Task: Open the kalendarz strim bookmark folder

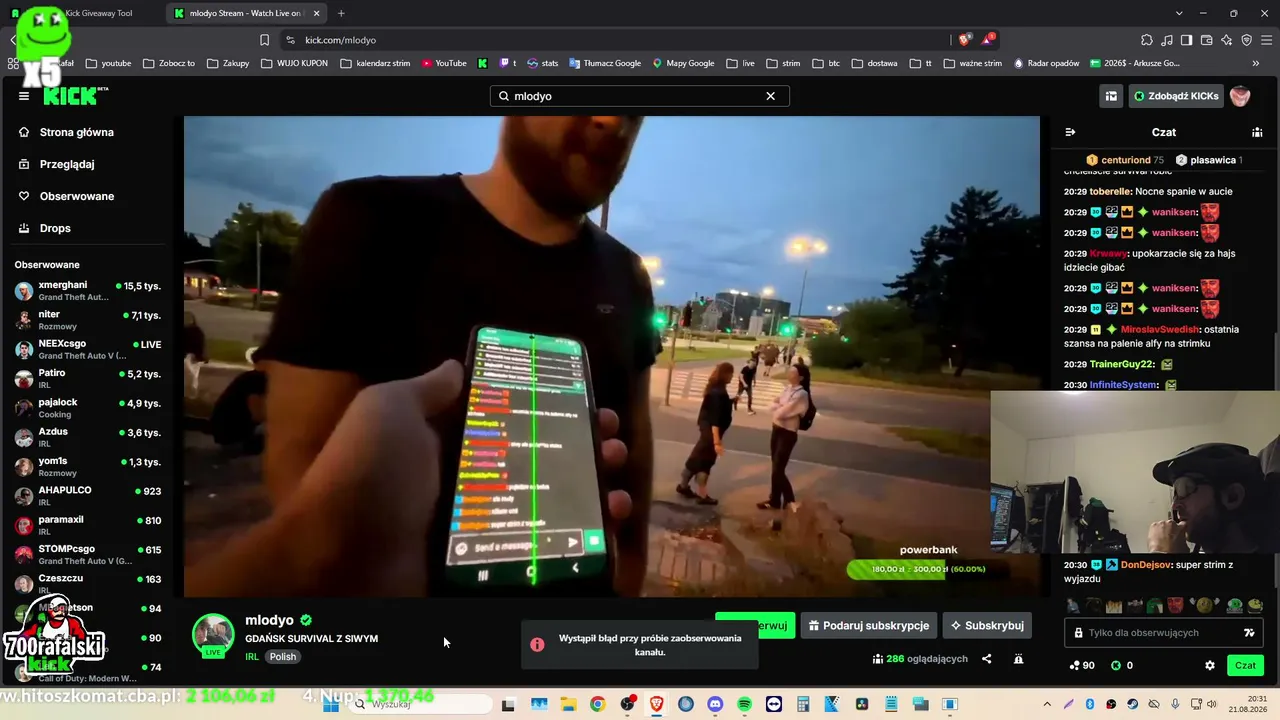Action: point(376,63)
